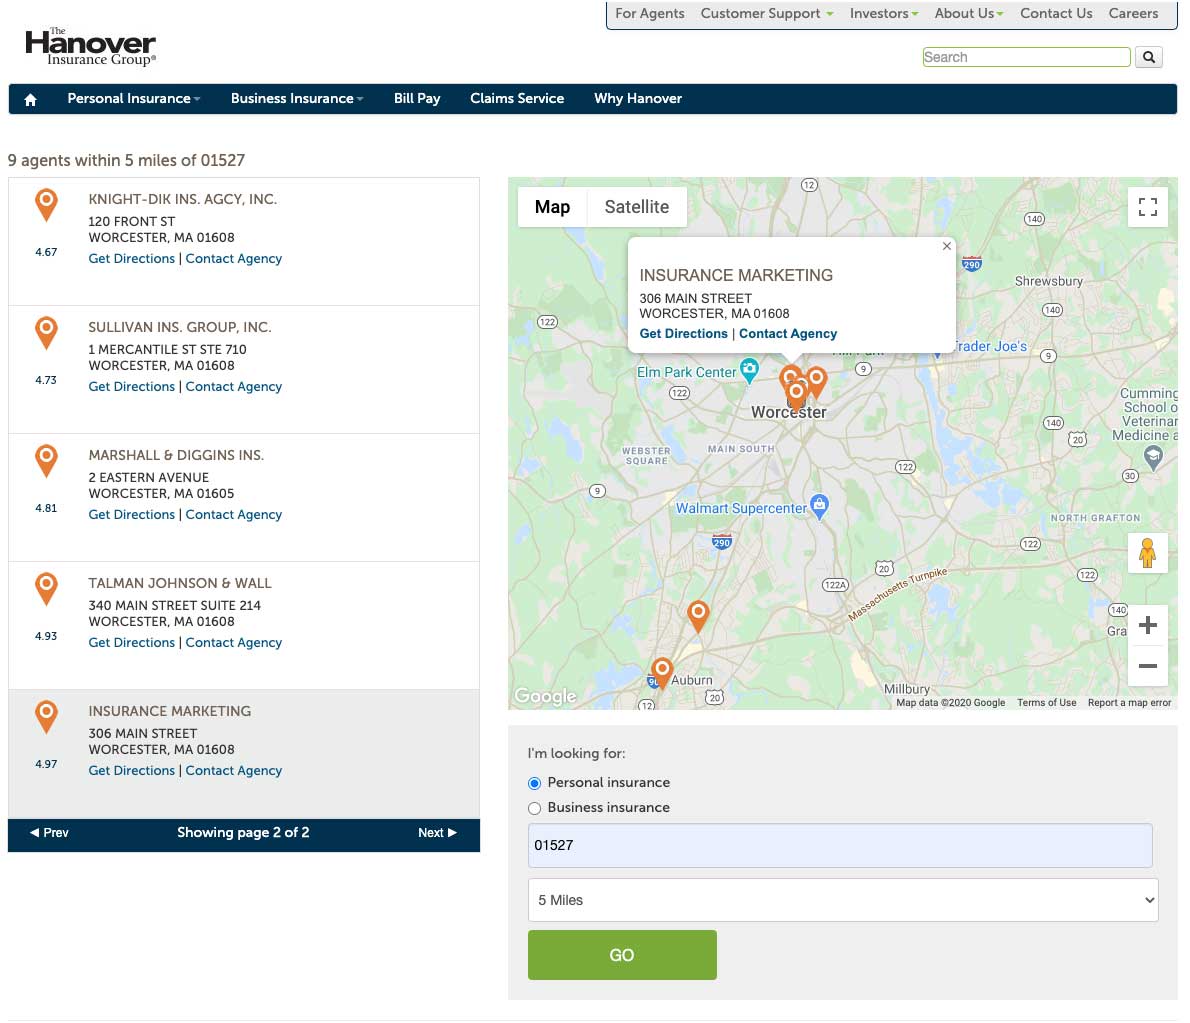Contact Agency in Insurance Marketing list entry
Image resolution: width=1190 pixels, height=1023 pixels.
(234, 771)
